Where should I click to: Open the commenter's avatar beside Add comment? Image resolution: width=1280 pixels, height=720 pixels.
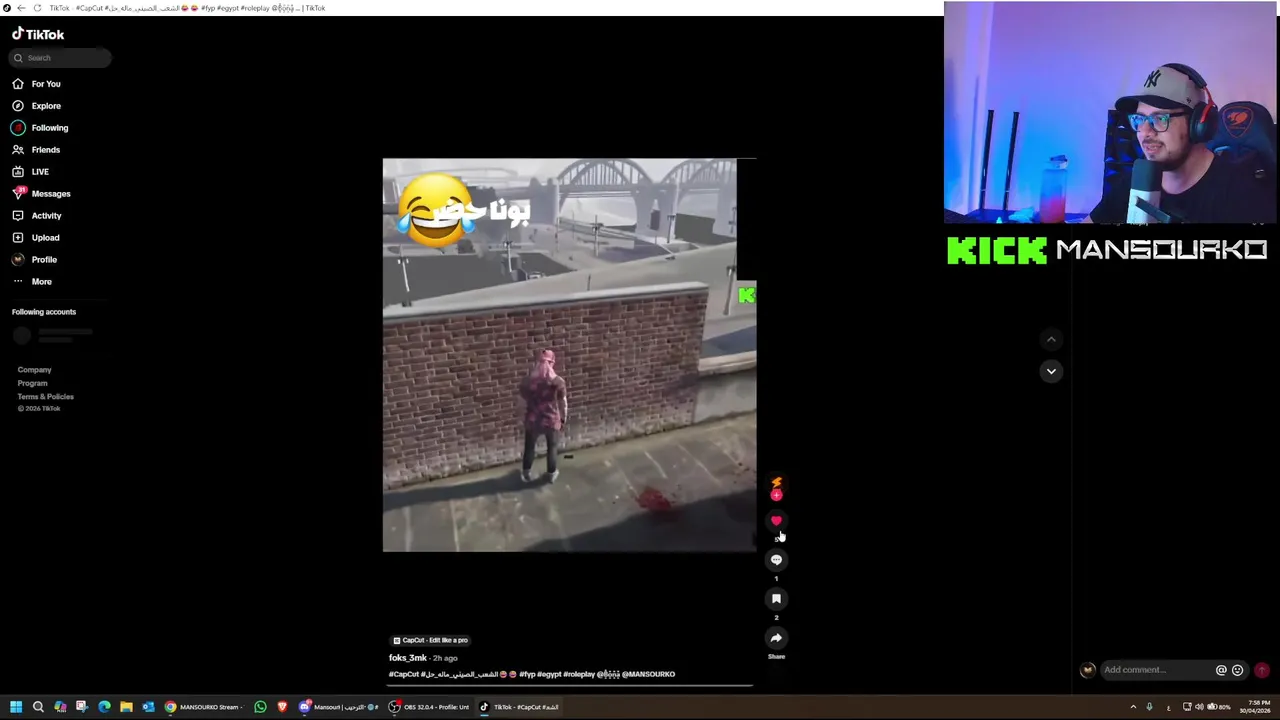coord(1088,670)
